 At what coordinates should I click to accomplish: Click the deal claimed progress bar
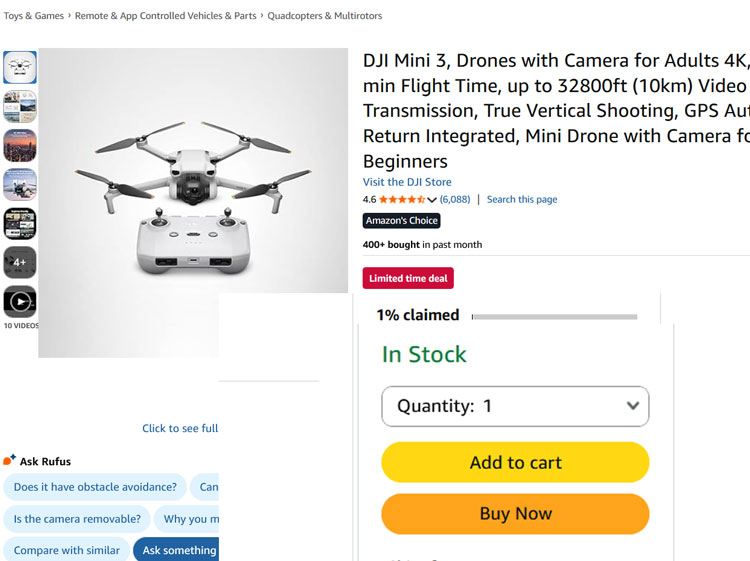click(x=554, y=317)
